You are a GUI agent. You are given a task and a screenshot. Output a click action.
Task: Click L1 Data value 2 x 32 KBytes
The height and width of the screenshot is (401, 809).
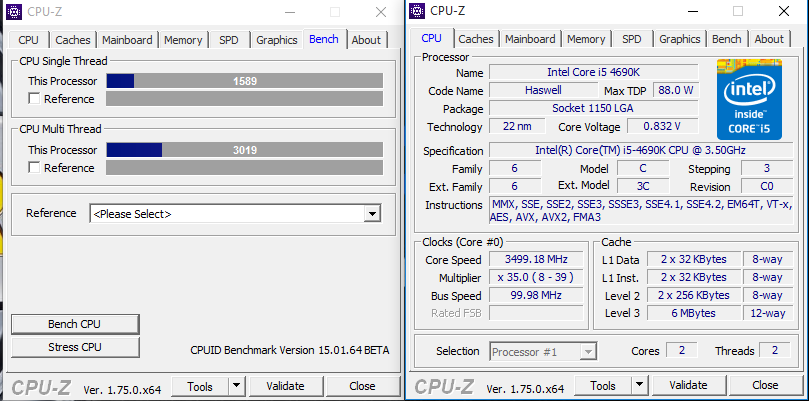[x=693, y=259]
